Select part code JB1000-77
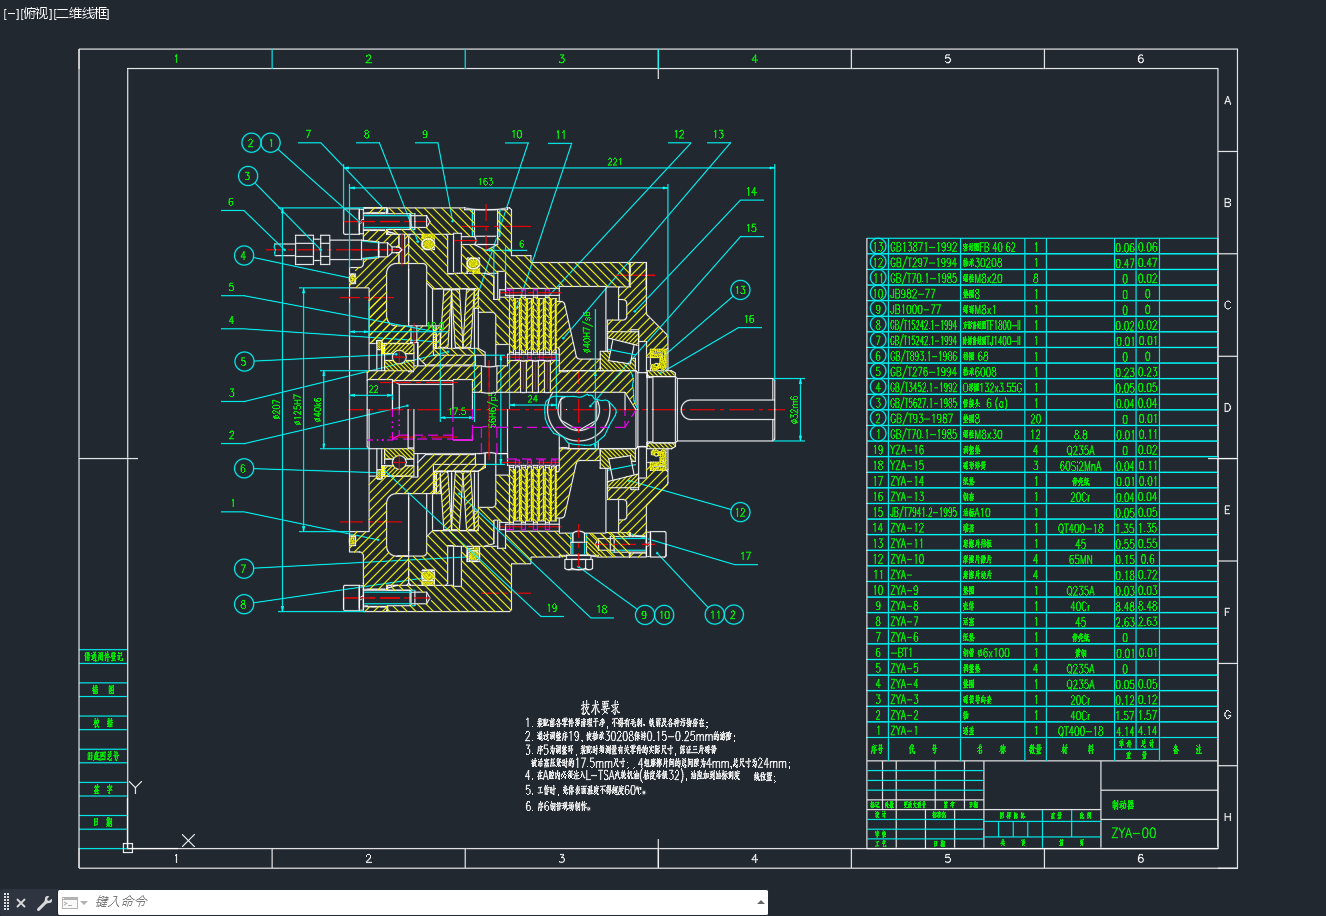 coord(915,310)
